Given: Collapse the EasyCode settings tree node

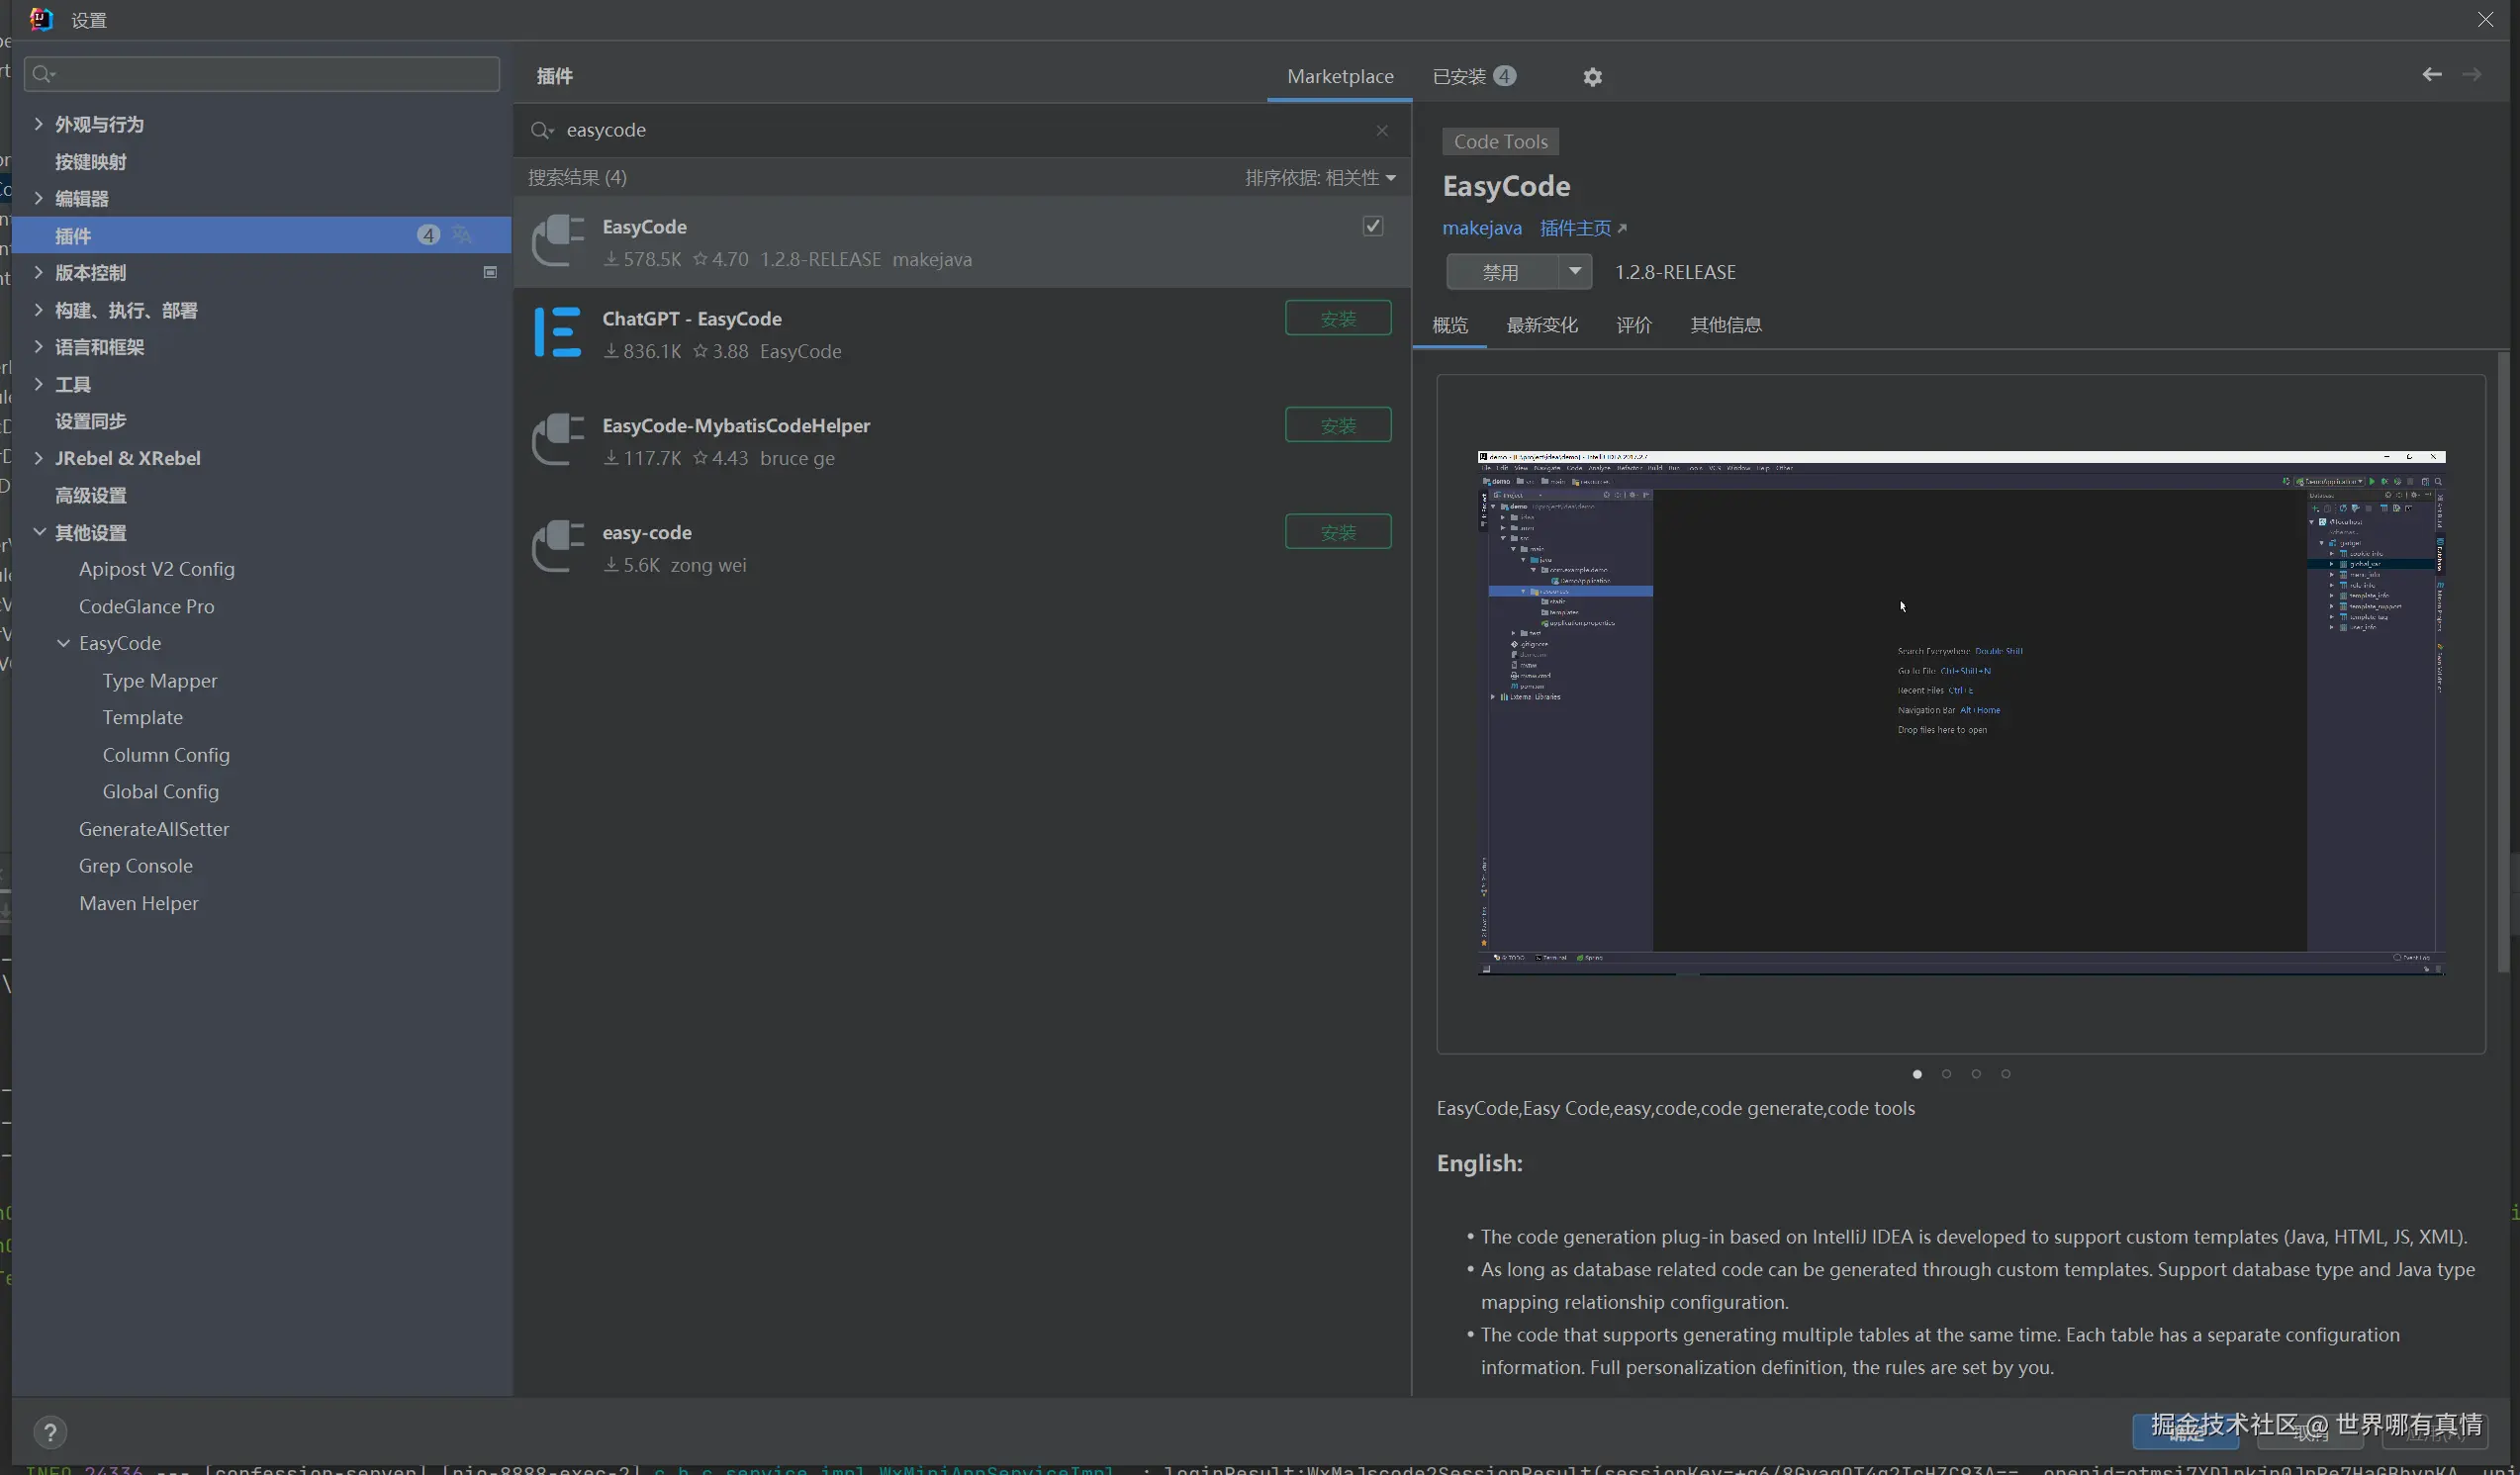Looking at the screenshot, I should pyautogui.click(x=63, y=643).
